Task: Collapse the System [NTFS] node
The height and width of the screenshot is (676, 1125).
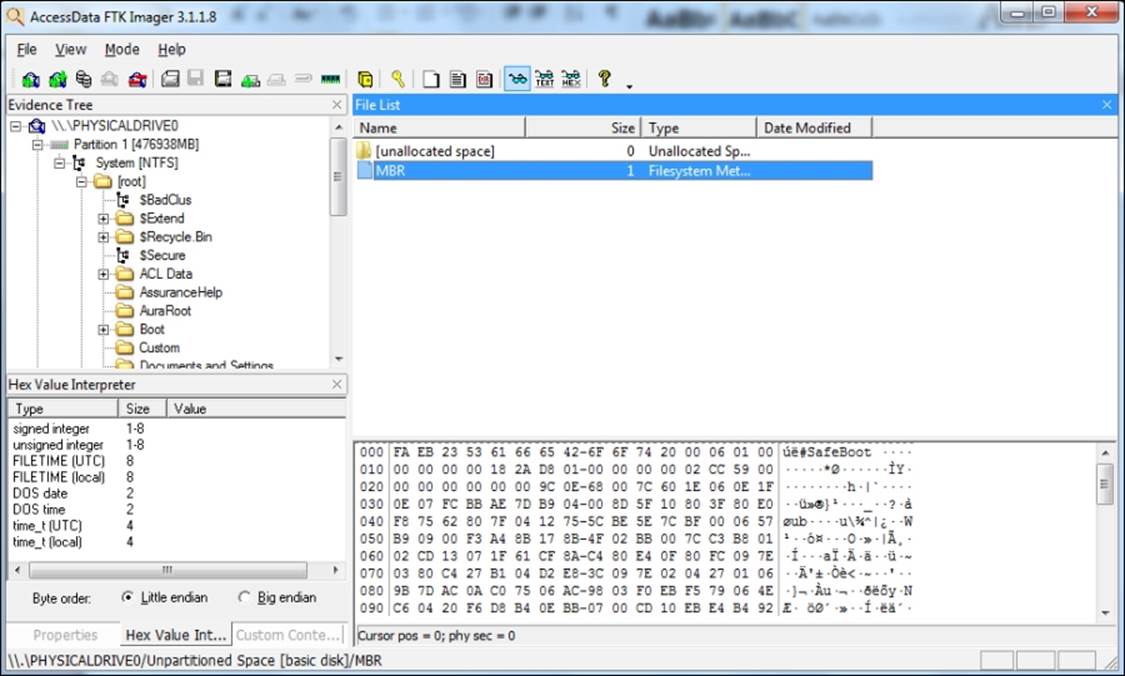Action: 60,163
